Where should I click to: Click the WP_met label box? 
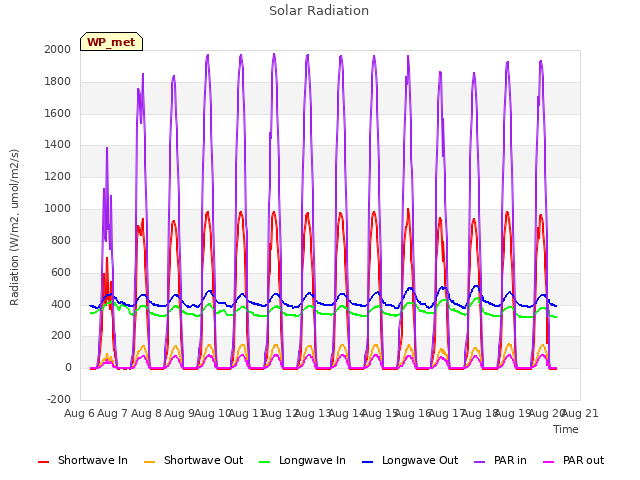(x=111, y=42)
